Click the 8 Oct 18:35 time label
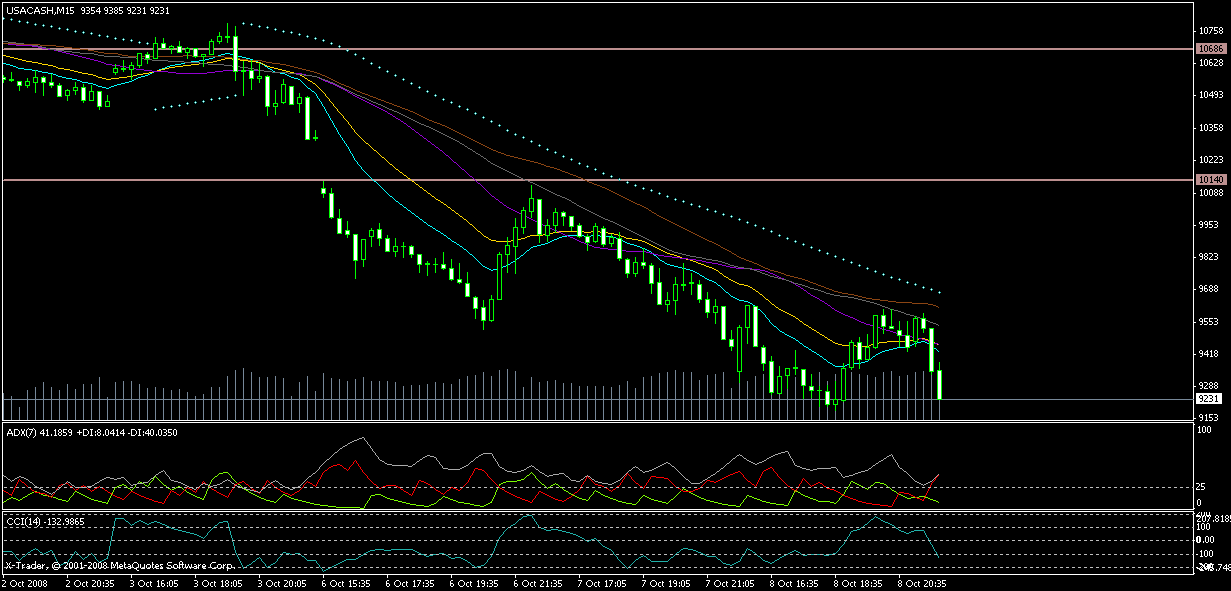The height and width of the screenshot is (591, 1231). click(857, 582)
